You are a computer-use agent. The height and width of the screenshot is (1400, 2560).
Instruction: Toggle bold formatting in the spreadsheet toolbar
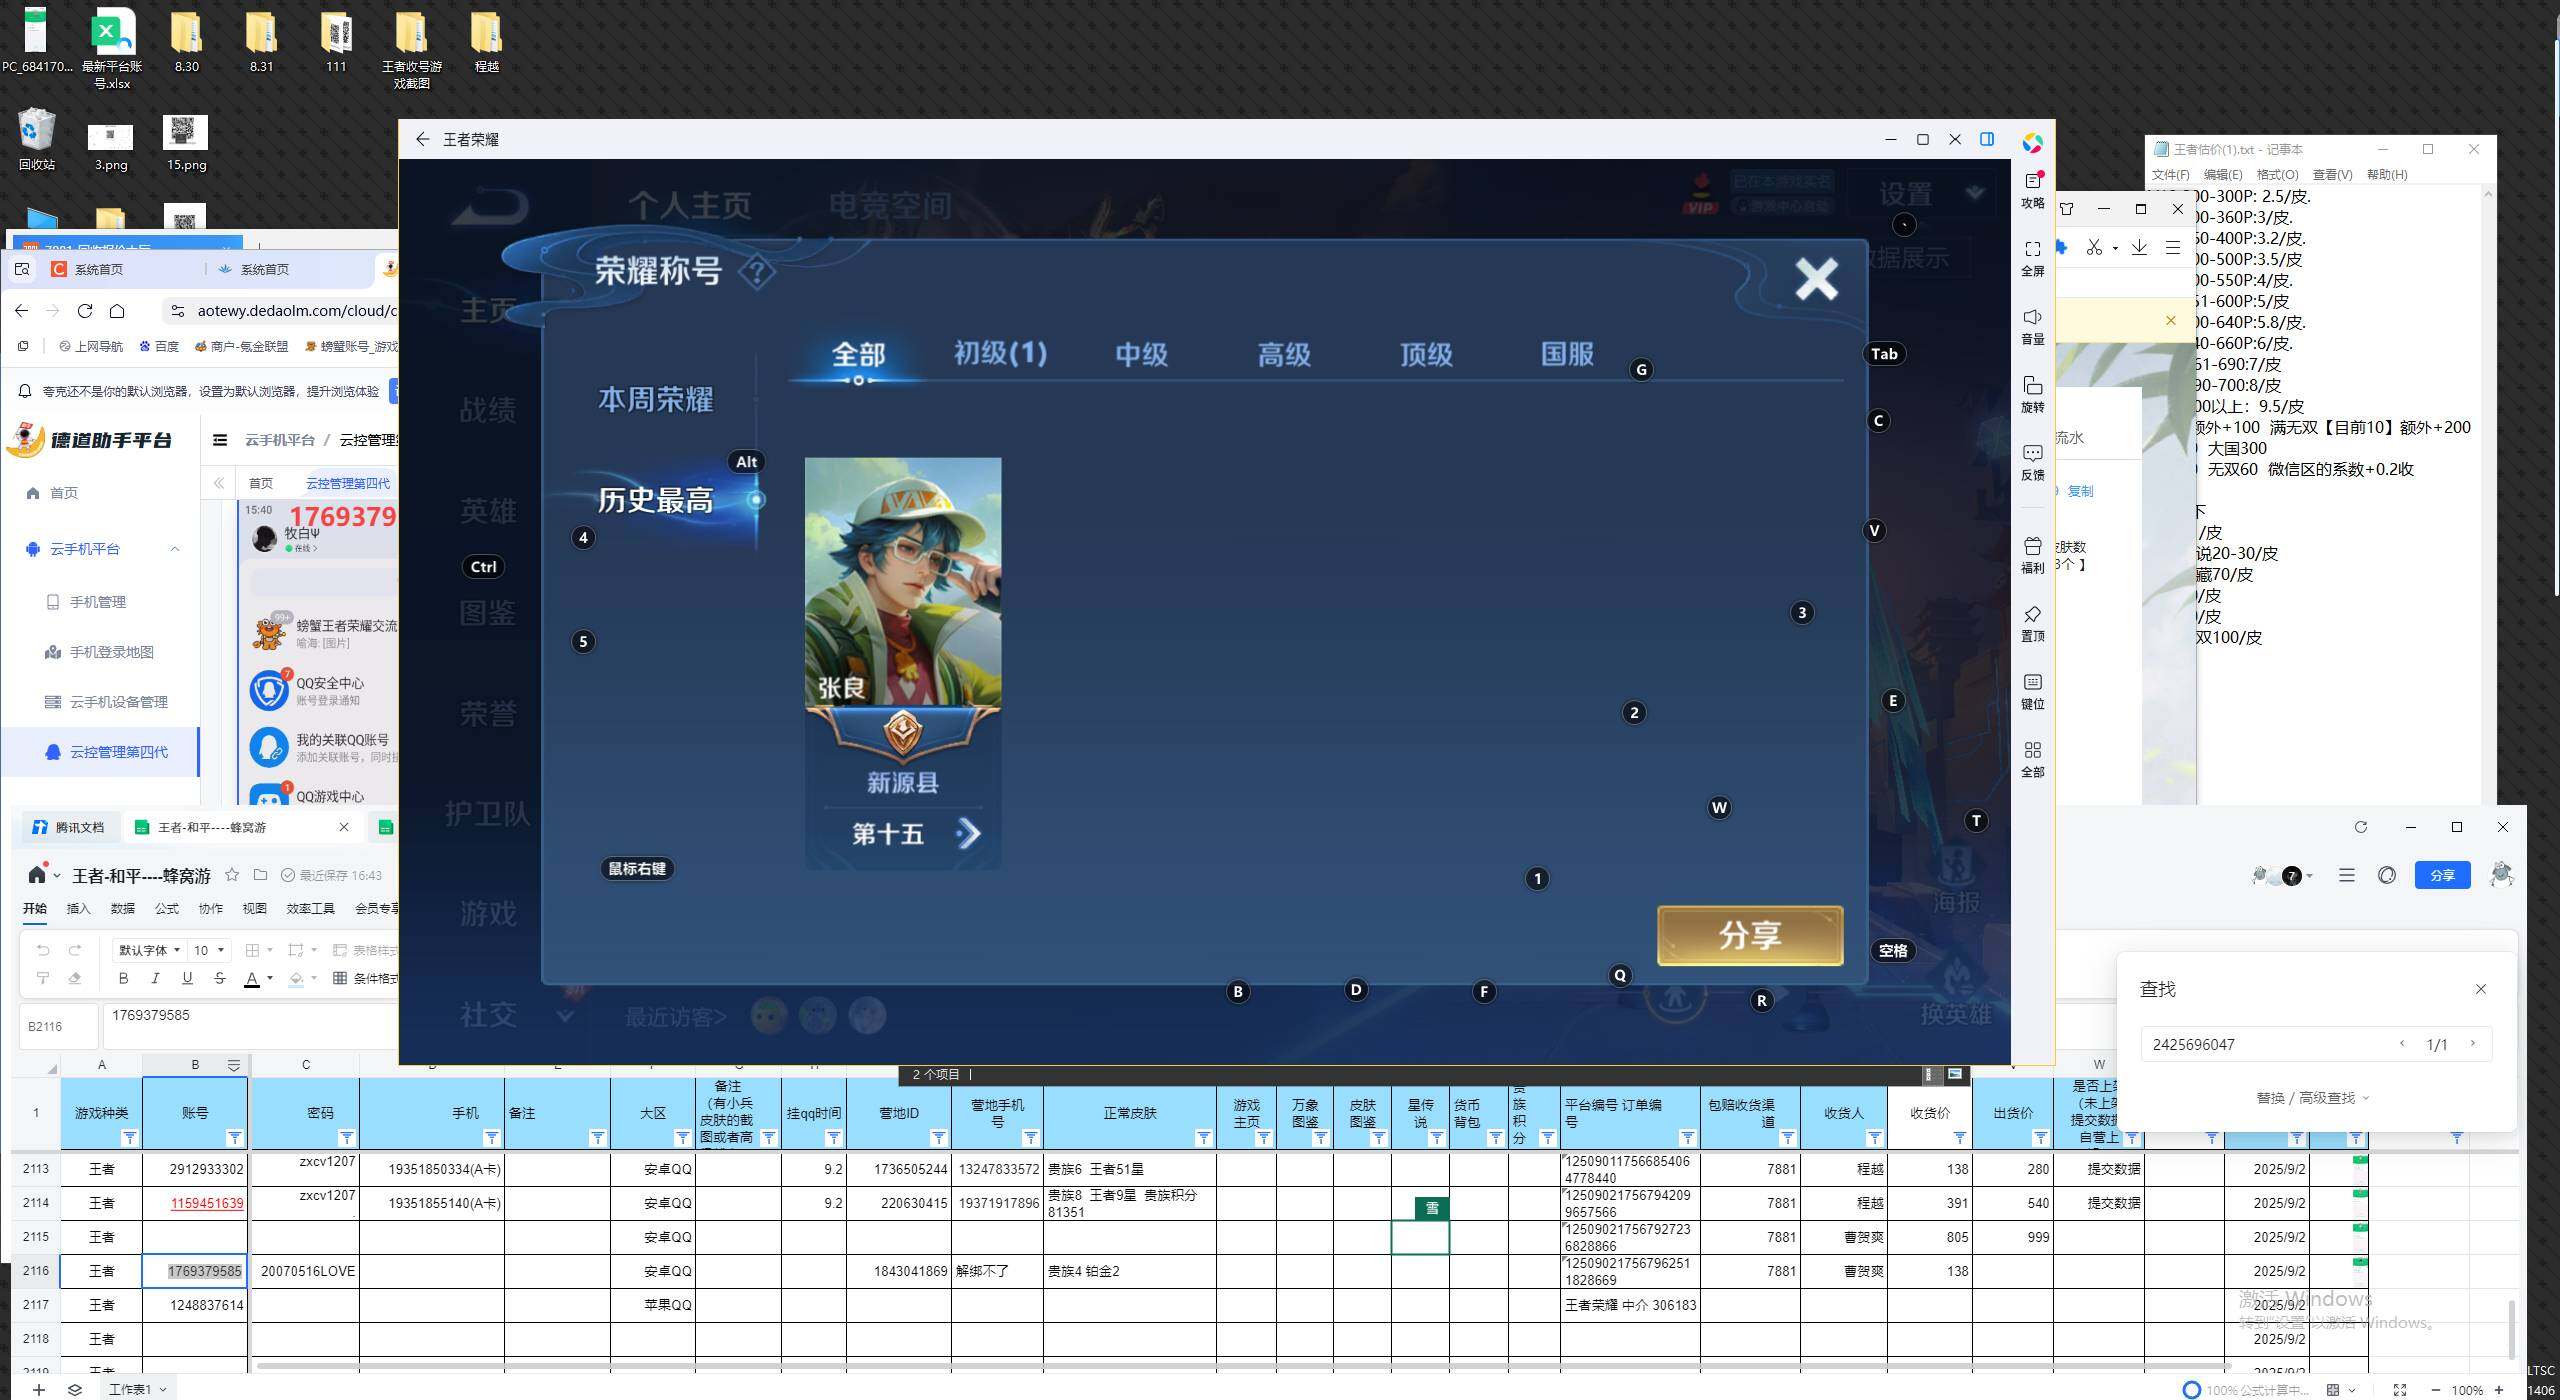[124, 978]
